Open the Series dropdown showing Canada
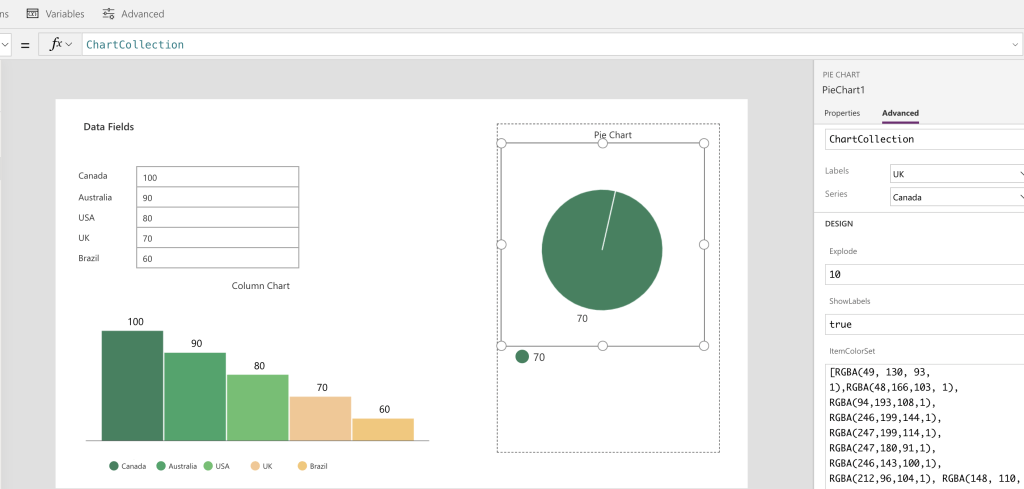1024x489 pixels. point(957,197)
